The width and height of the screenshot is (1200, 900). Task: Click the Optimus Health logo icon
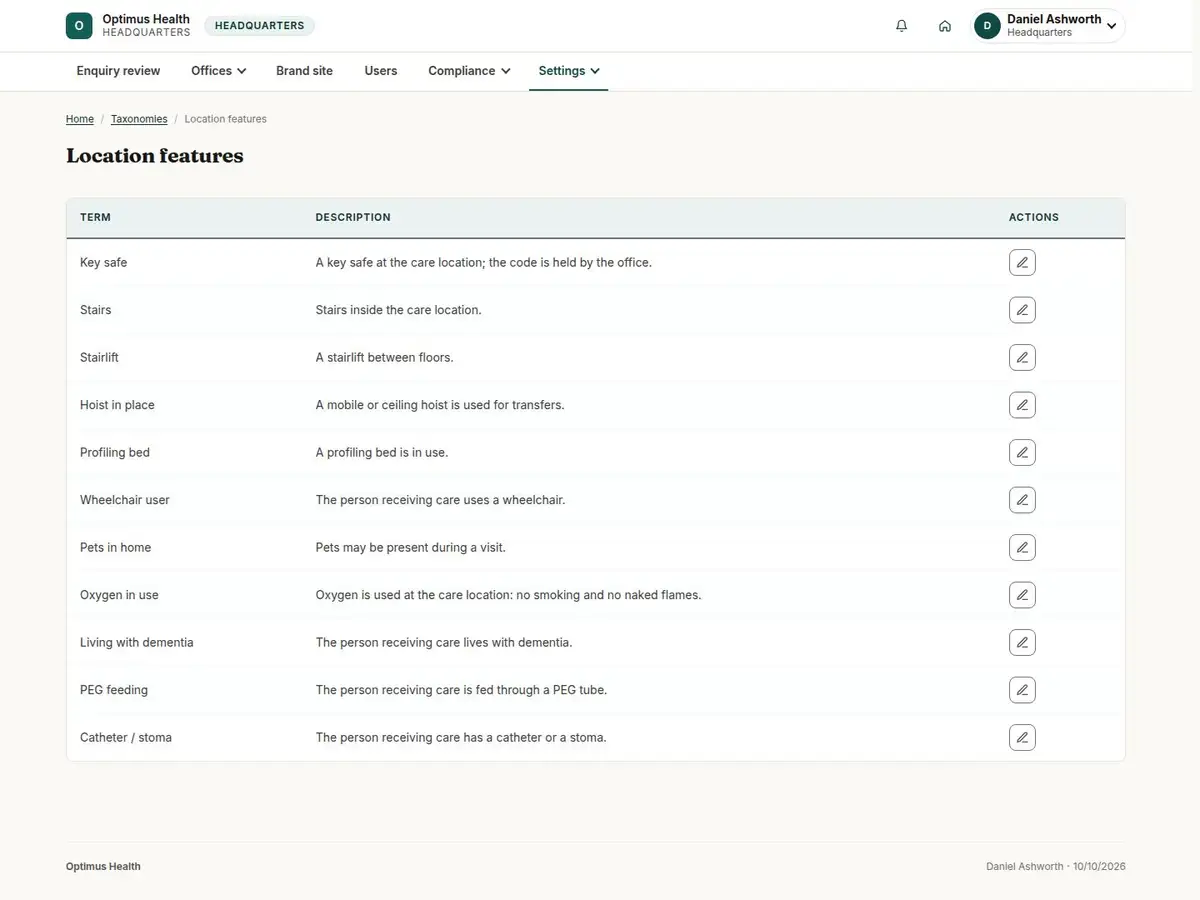click(x=79, y=26)
